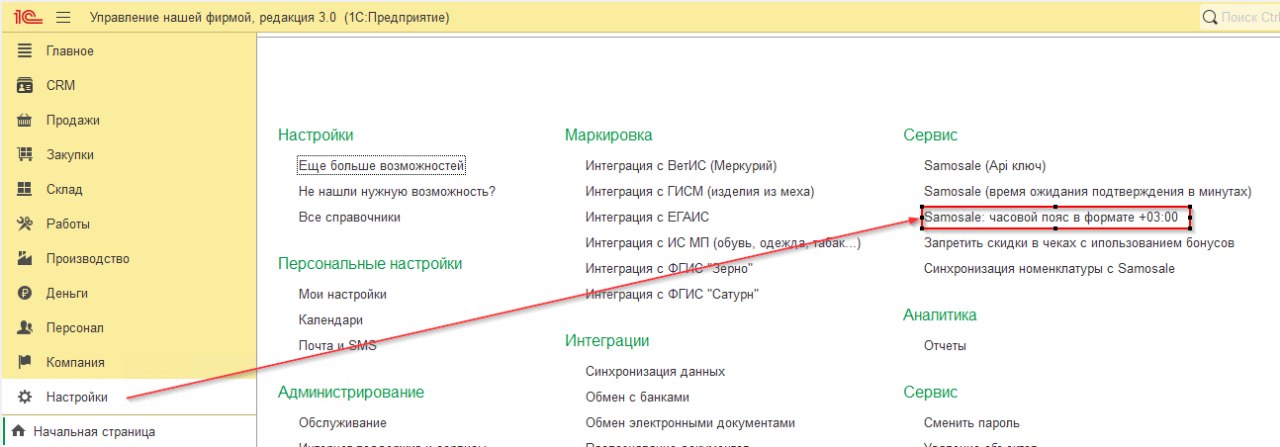Open Обмен электронными документами link
The width and height of the screenshot is (1280, 447).
coord(690,423)
